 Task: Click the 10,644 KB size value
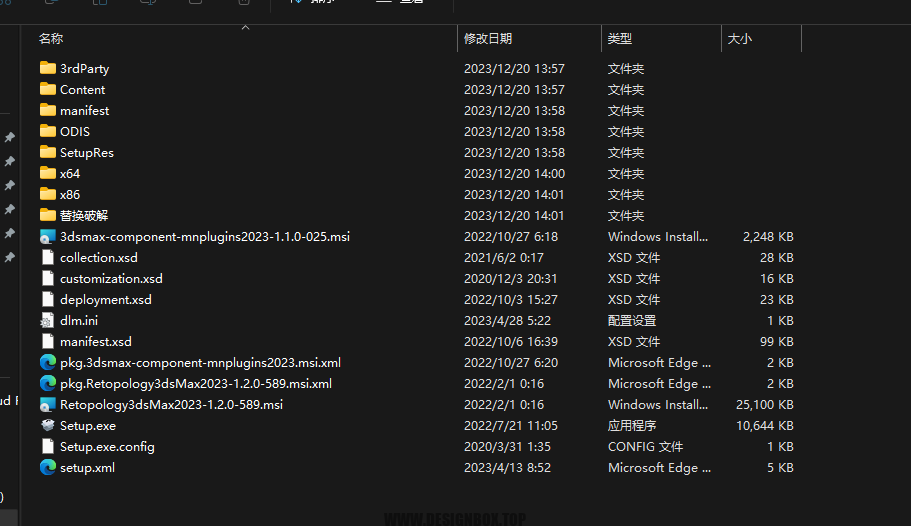(x=765, y=425)
